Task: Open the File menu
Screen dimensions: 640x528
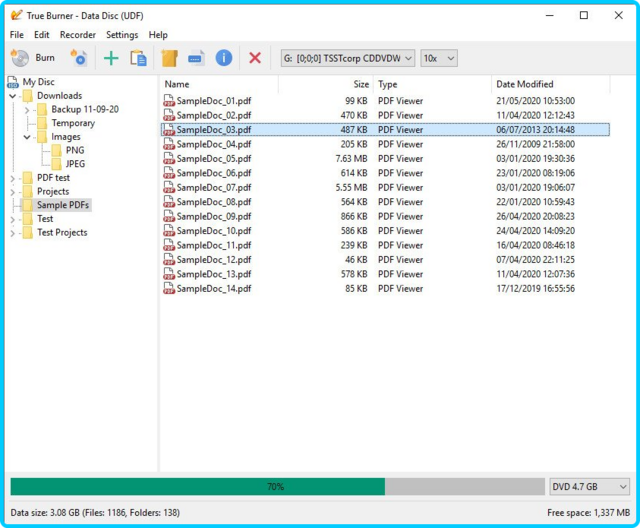Action: click(17, 35)
